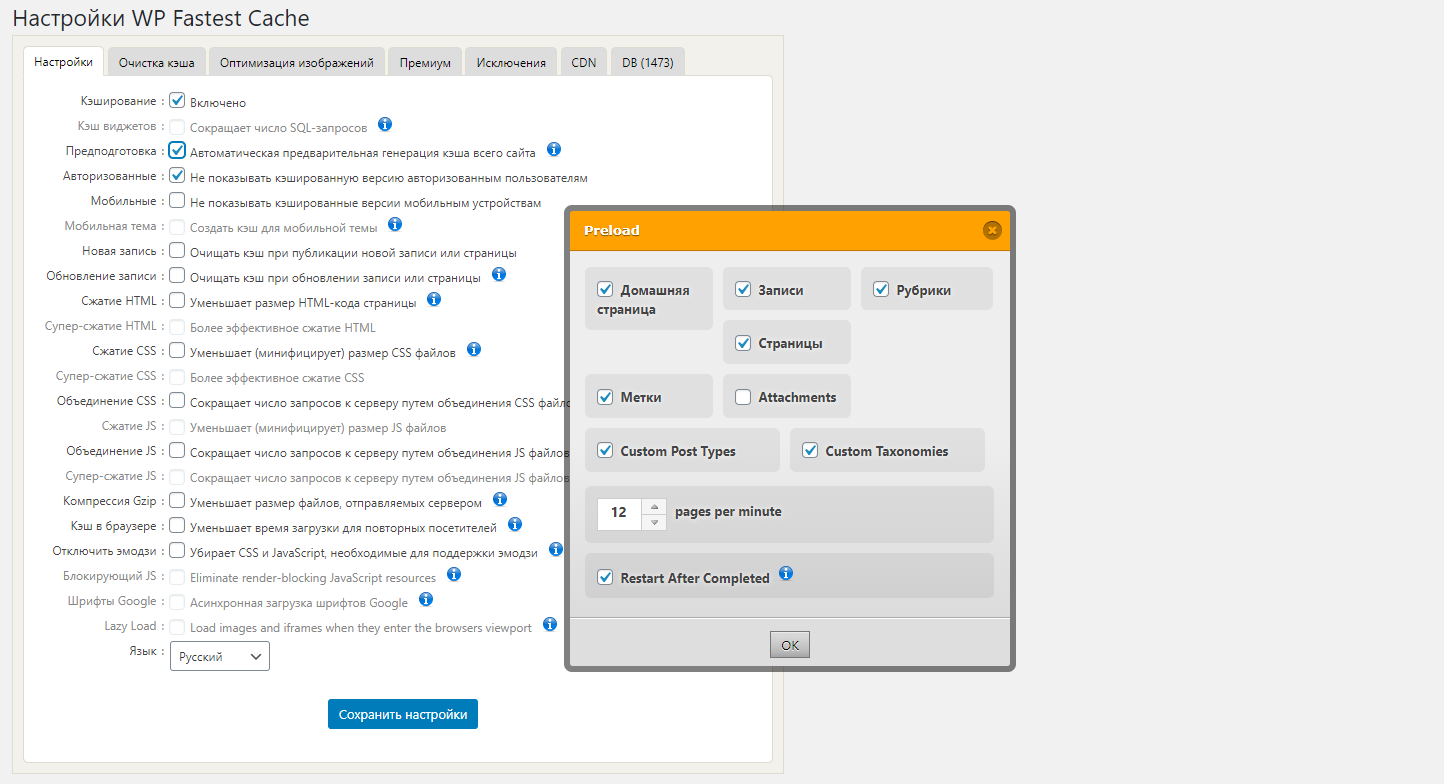
Task: Switch to the Исключения tab
Action: 511,62
